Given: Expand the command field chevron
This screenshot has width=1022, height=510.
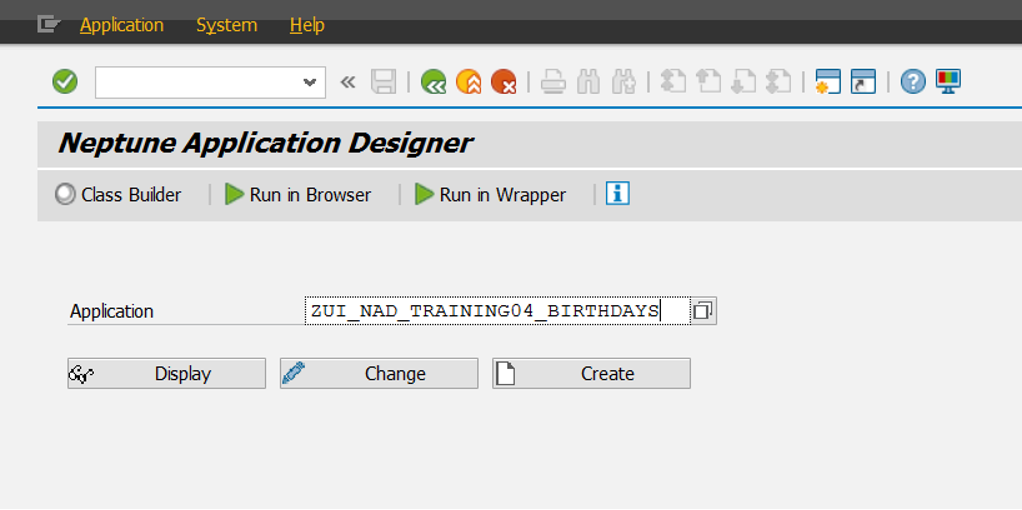Looking at the screenshot, I should 348,82.
